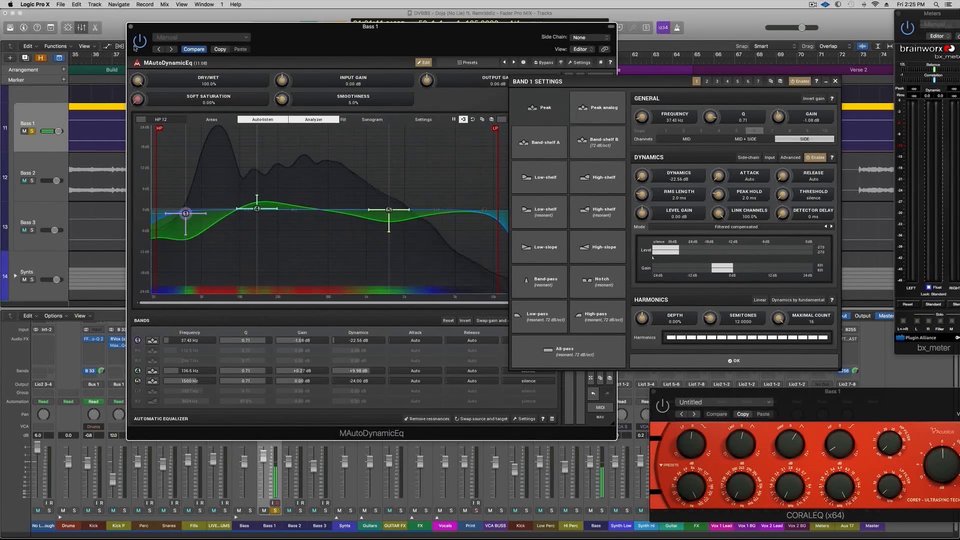Select the Low-slope filter type
The image size is (960, 540).
(x=539, y=247)
